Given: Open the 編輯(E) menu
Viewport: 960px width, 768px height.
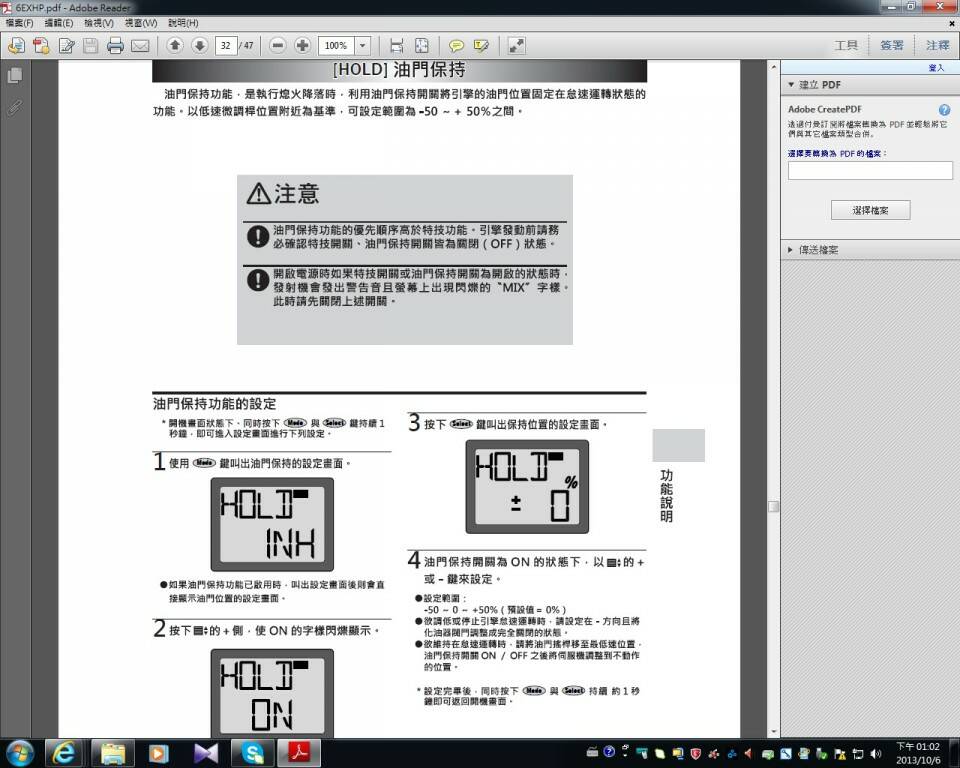Looking at the screenshot, I should [x=59, y=23].
